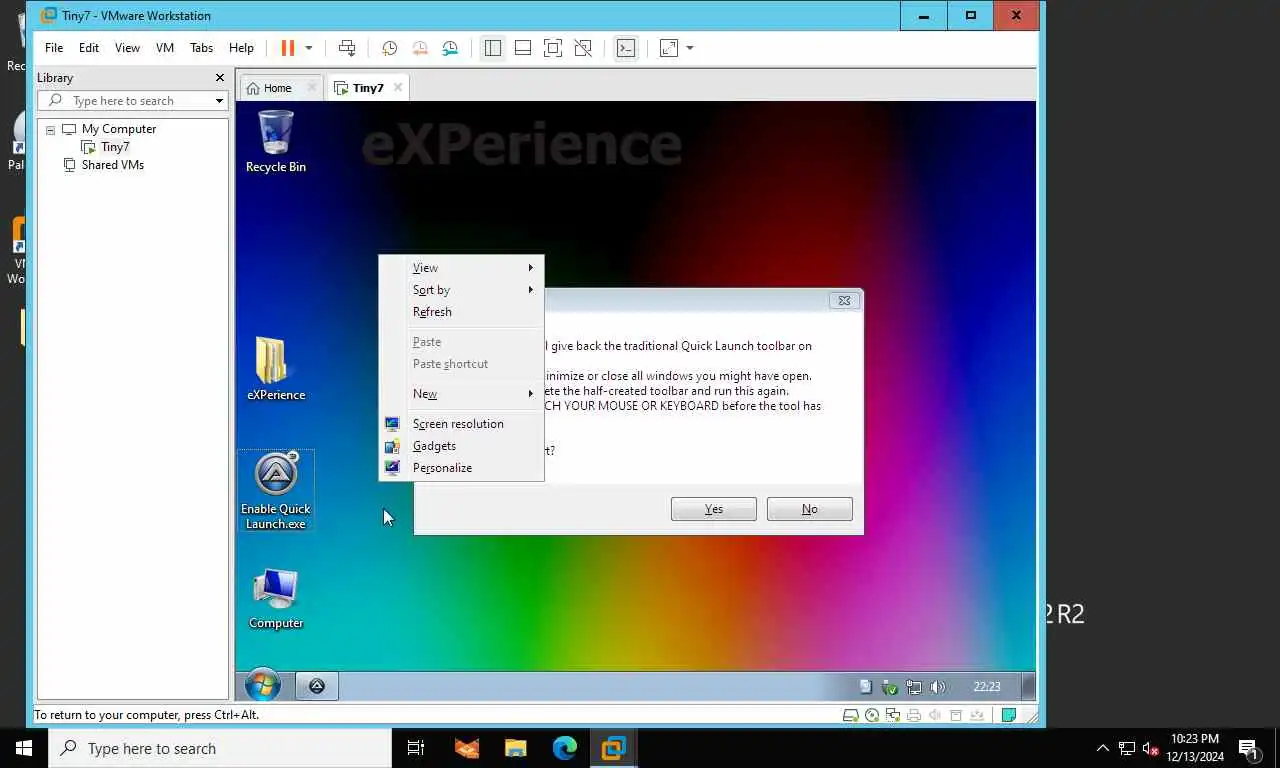Viewport: 1280px width, 768px height.
Task: Click the CD/DVD device status icon
Action: coord(872,715)
